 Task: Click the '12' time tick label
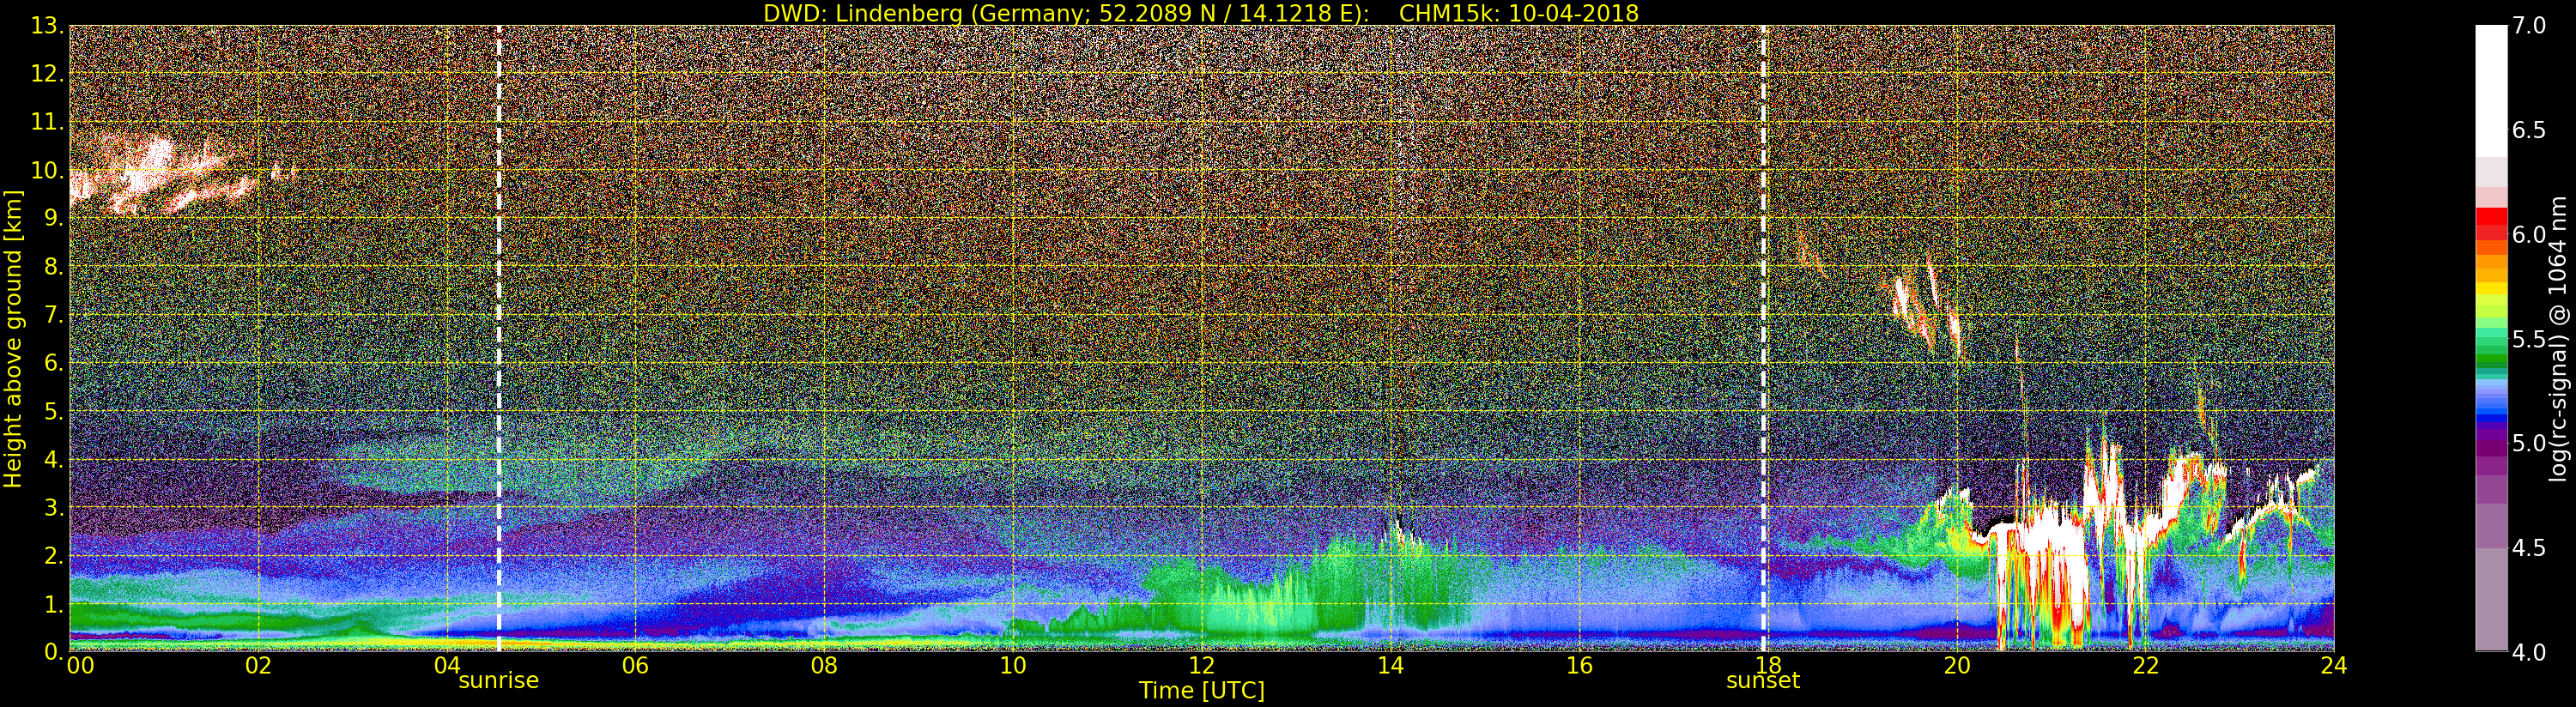[1201, 665]
